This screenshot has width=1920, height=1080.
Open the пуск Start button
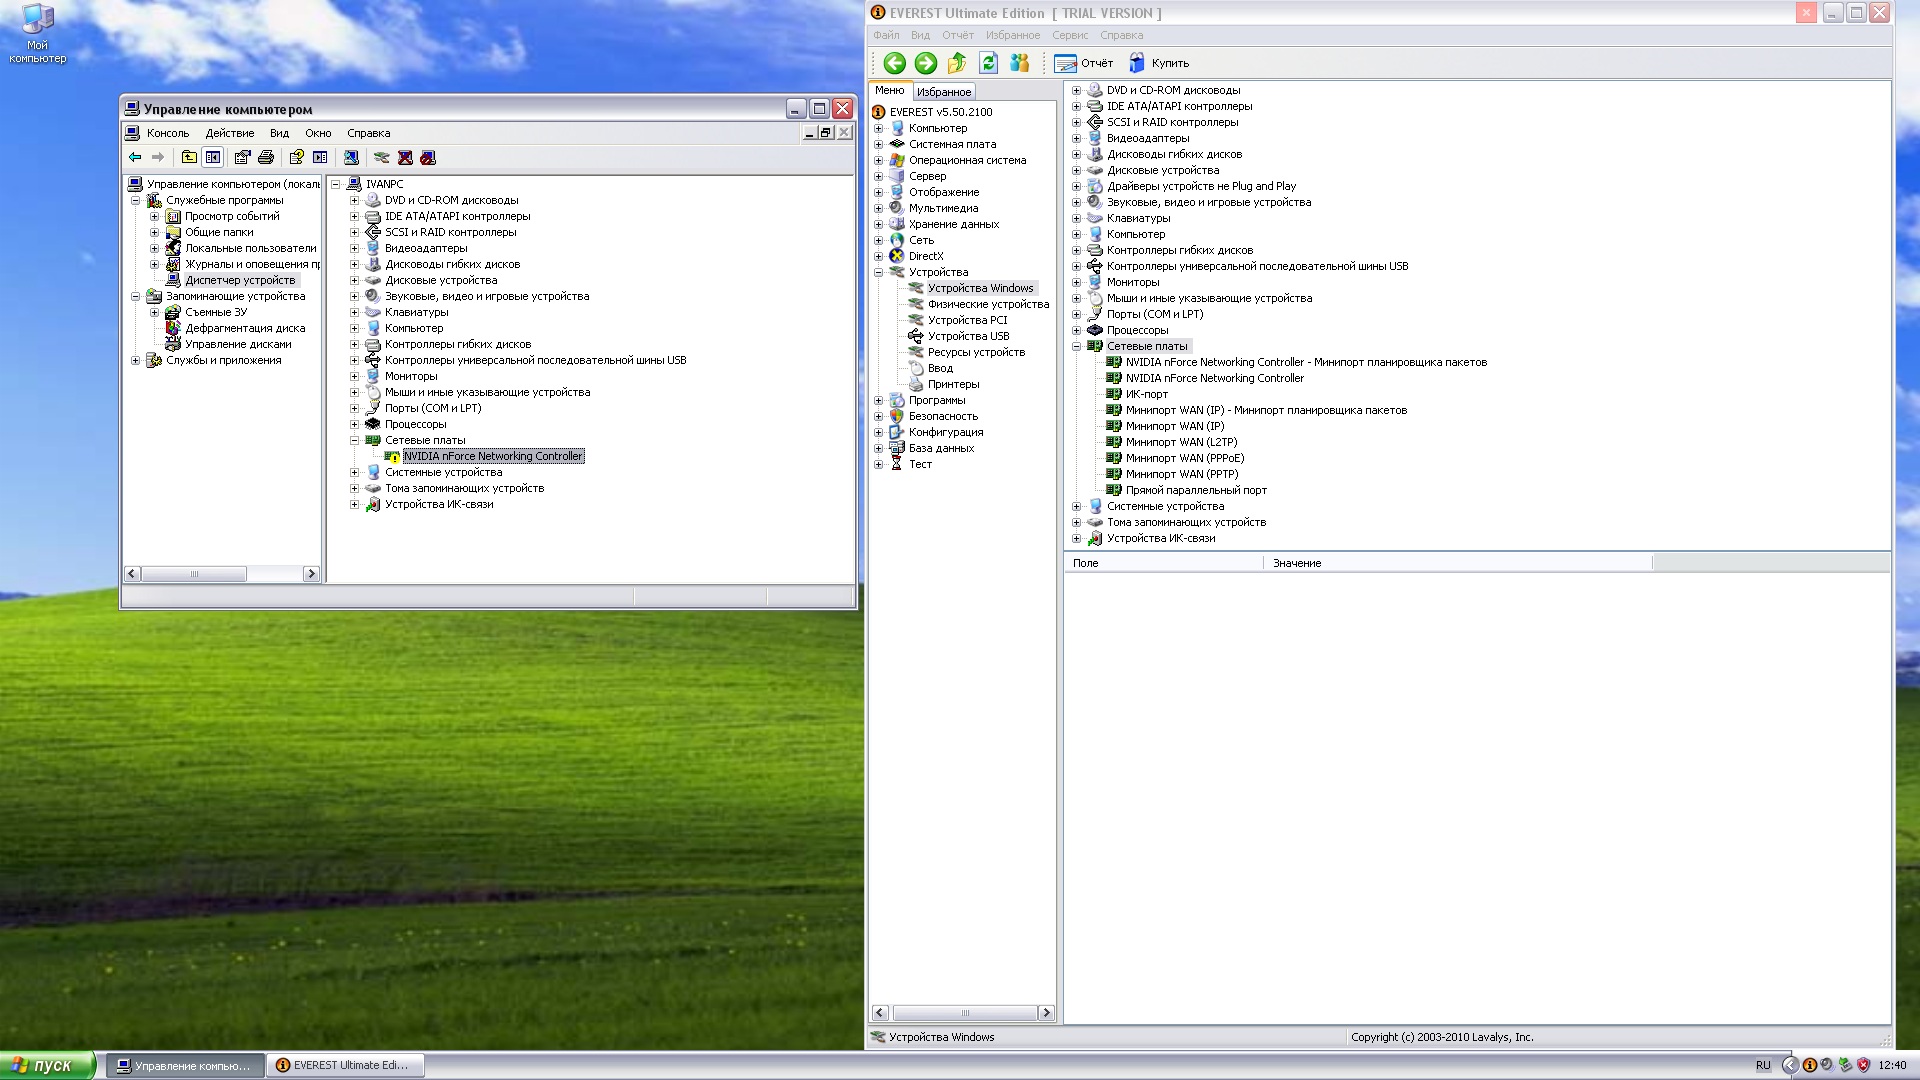48,1065
